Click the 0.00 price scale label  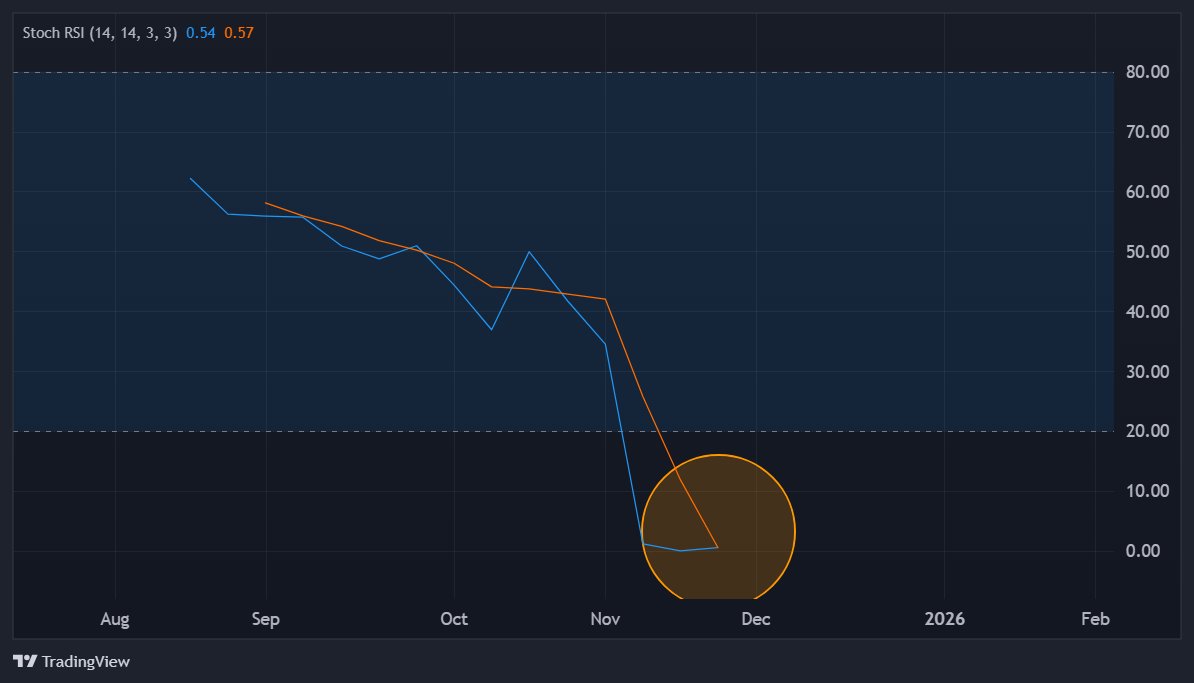point(1142,551)
